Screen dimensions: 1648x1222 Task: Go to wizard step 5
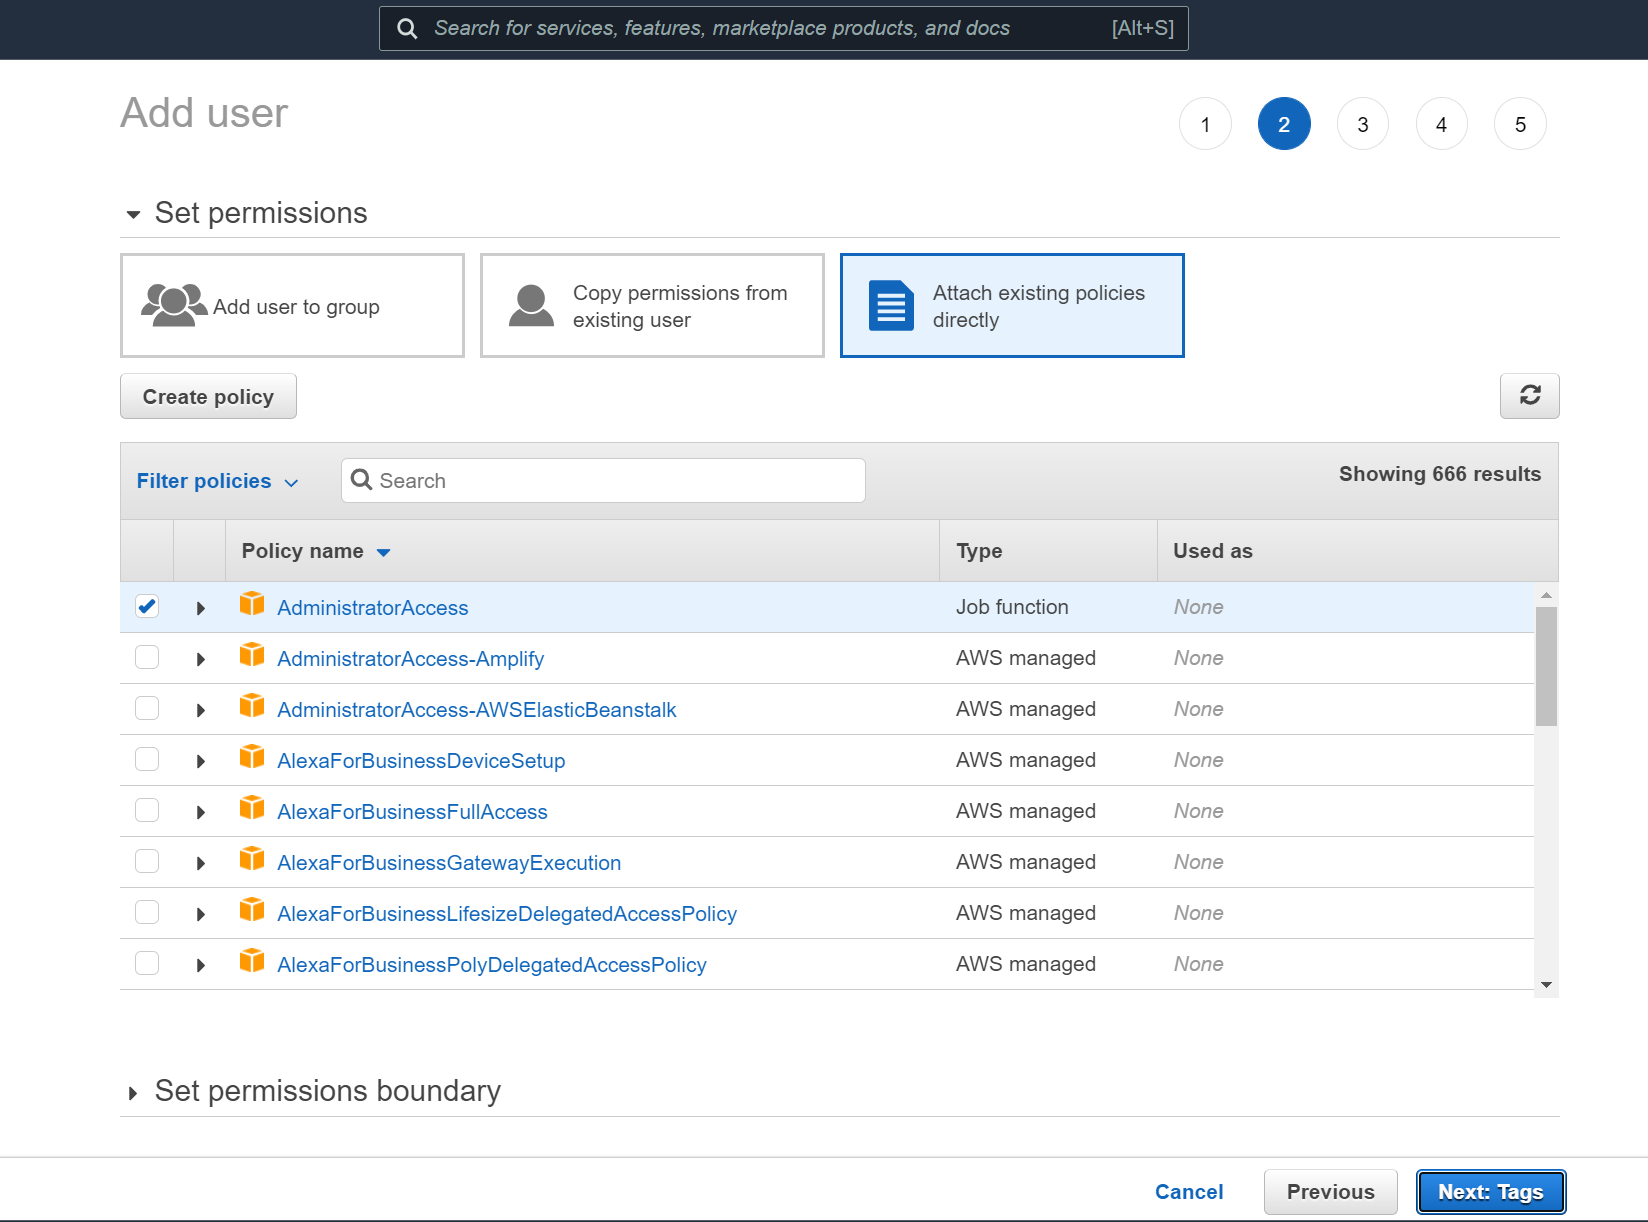1520,124
